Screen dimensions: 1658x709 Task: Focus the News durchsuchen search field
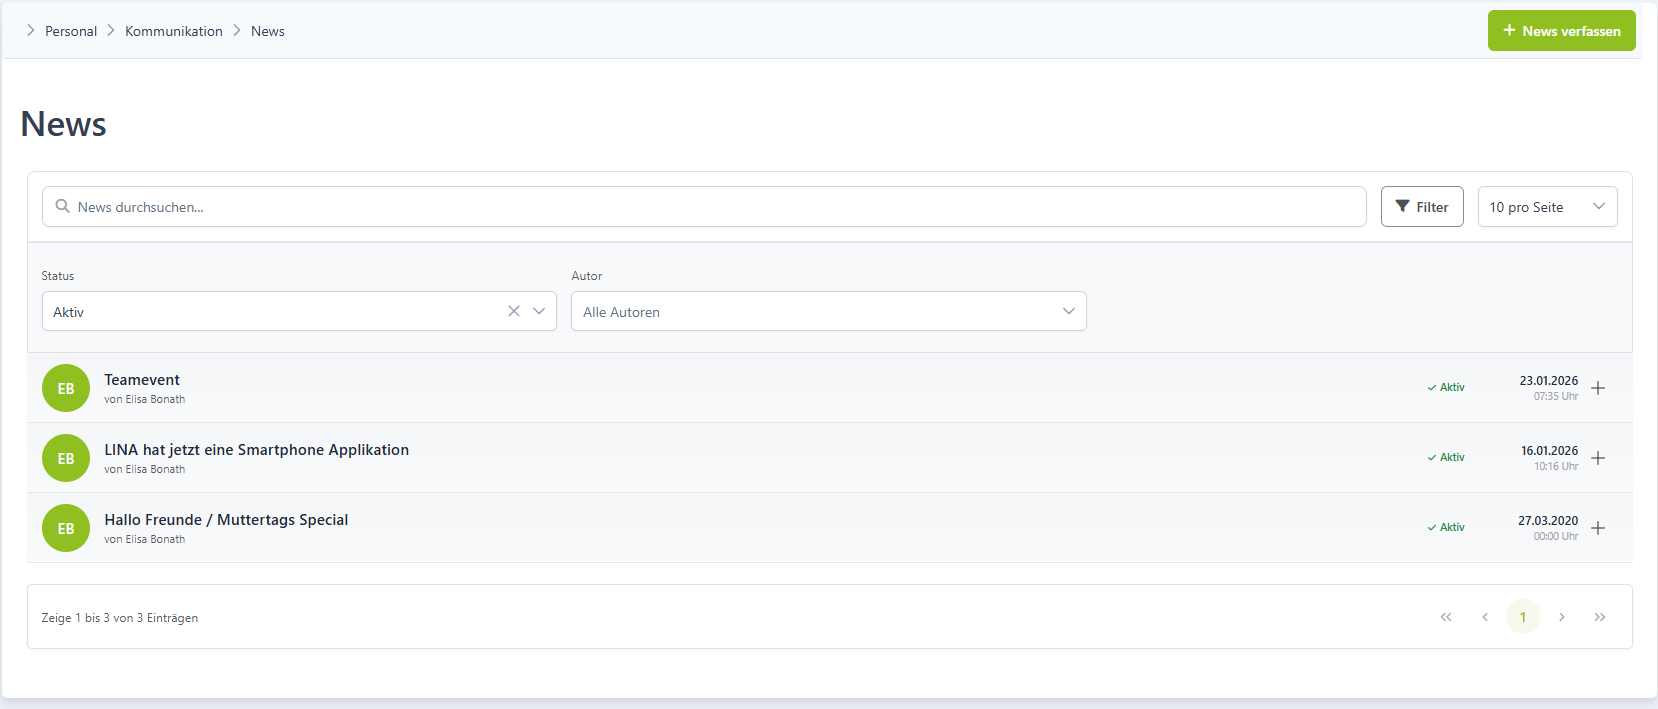(x=704, y=207)
